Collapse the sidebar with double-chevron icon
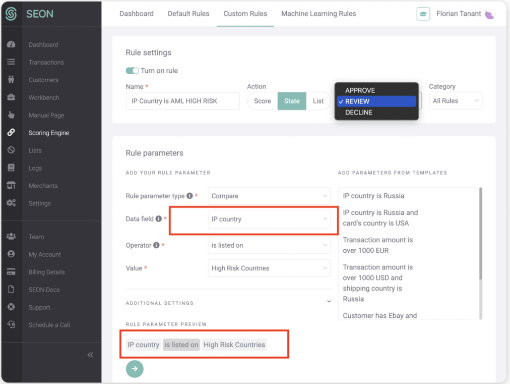The height and width of the screenshot is (384, 510). click(90, 355)
